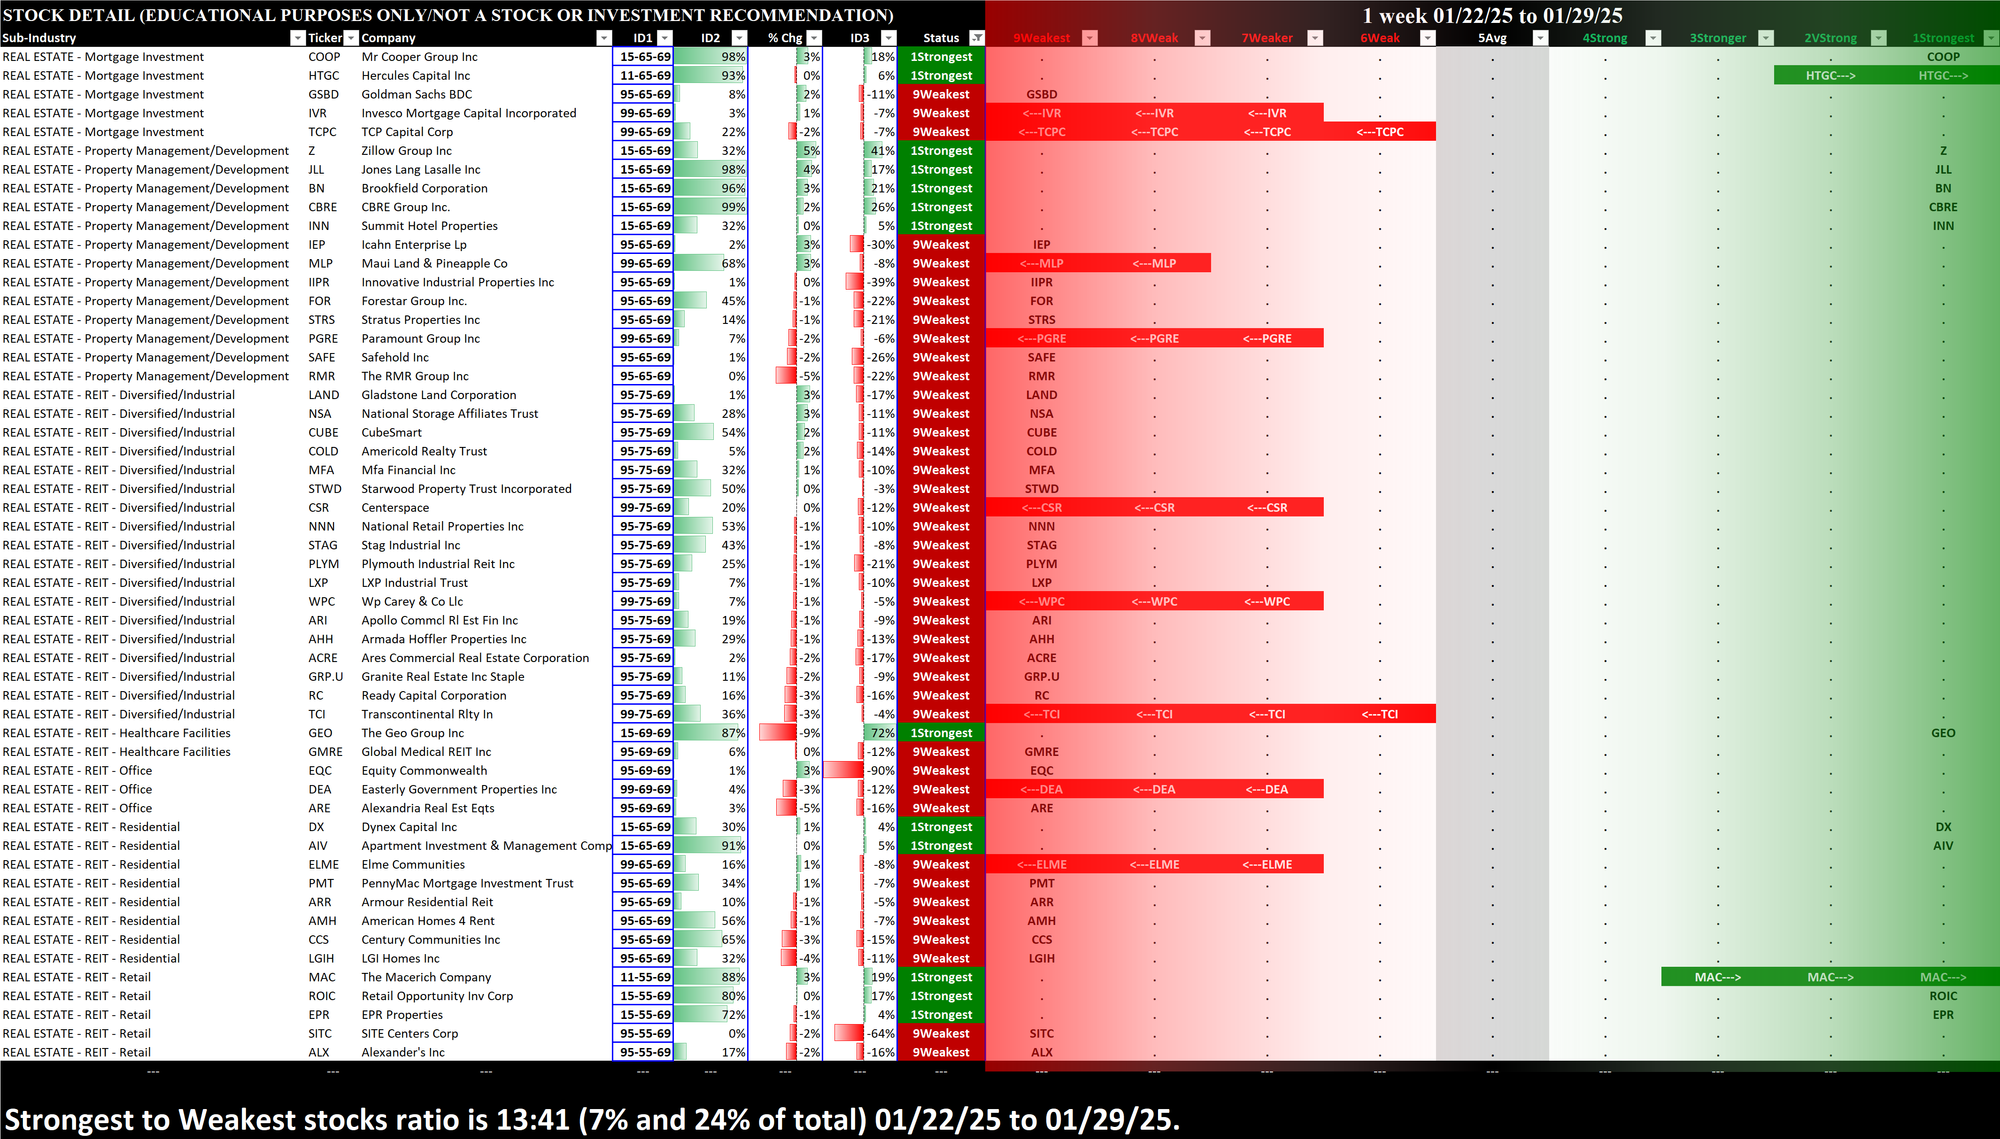Viewport: 2000px width, 1139px height.
Task: Open the Sub-Industry filter dropdown
Action: 297,38
